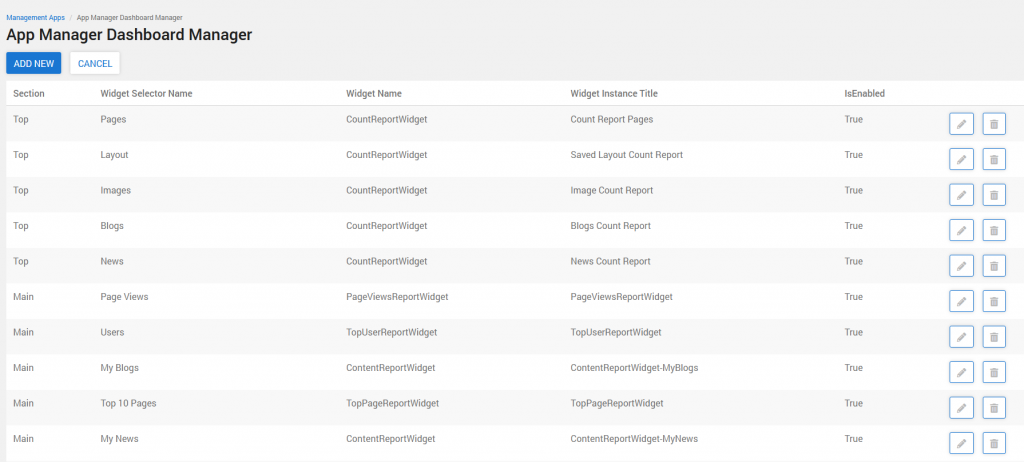Image resolution: width=1024 pixels, height=462 pixels.
Task: Click the CANCEL button
Action: click(x=95, y=63)
